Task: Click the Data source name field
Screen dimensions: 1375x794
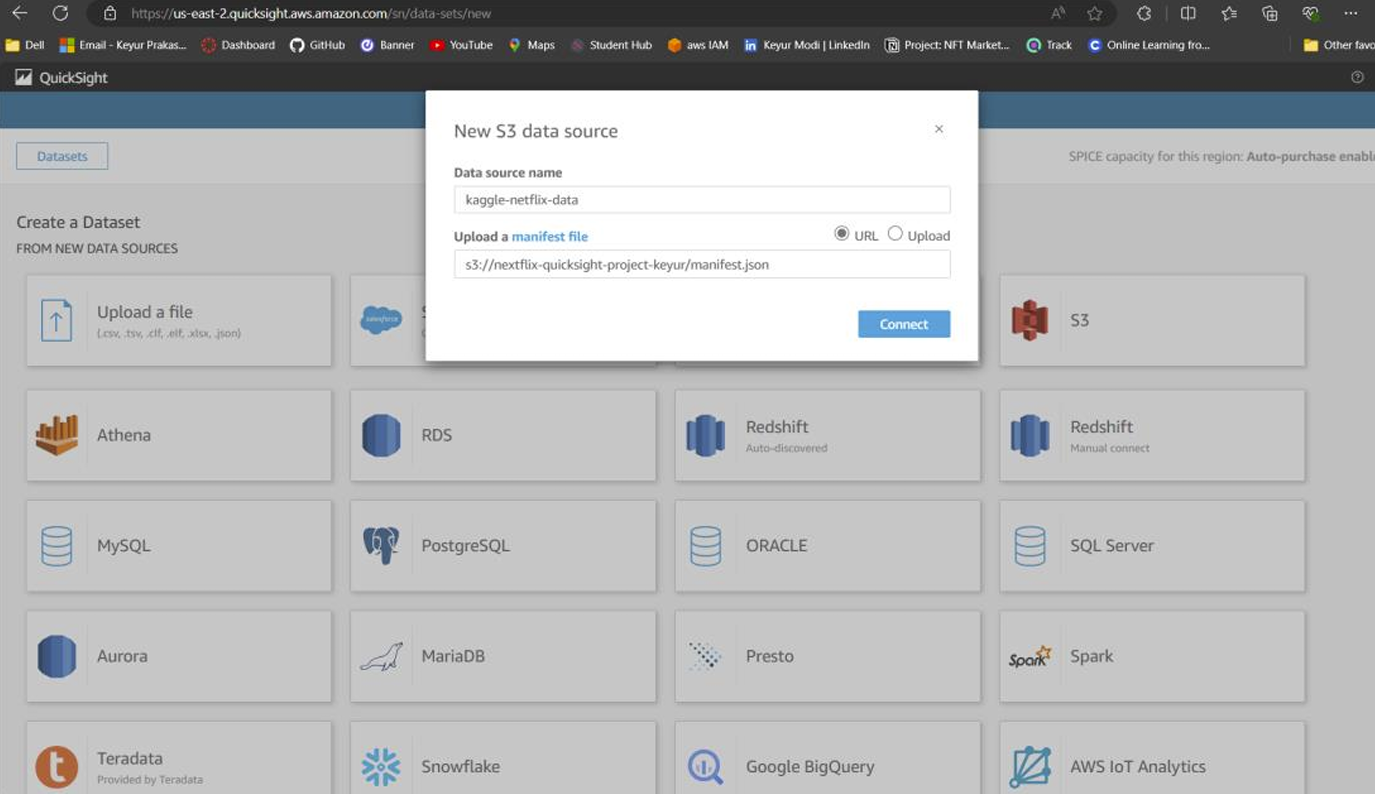Action: pyautogui.click(x=702, y=200)
